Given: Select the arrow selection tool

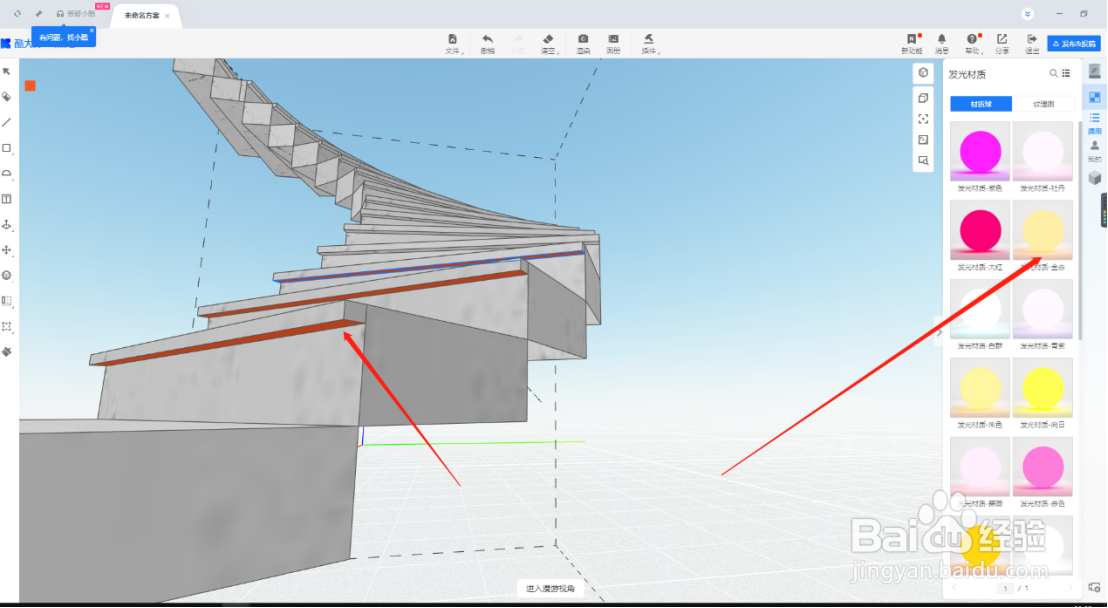Looking at the screenshot, I should tap(7, 71).
